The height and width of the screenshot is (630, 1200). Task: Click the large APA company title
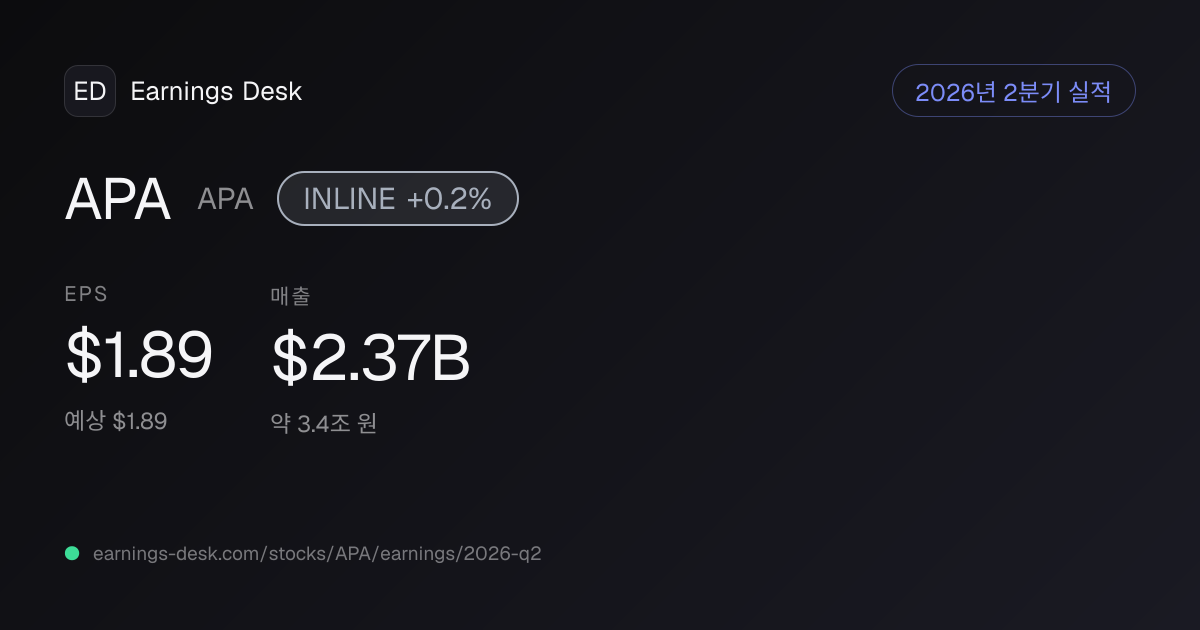point(118,199)
